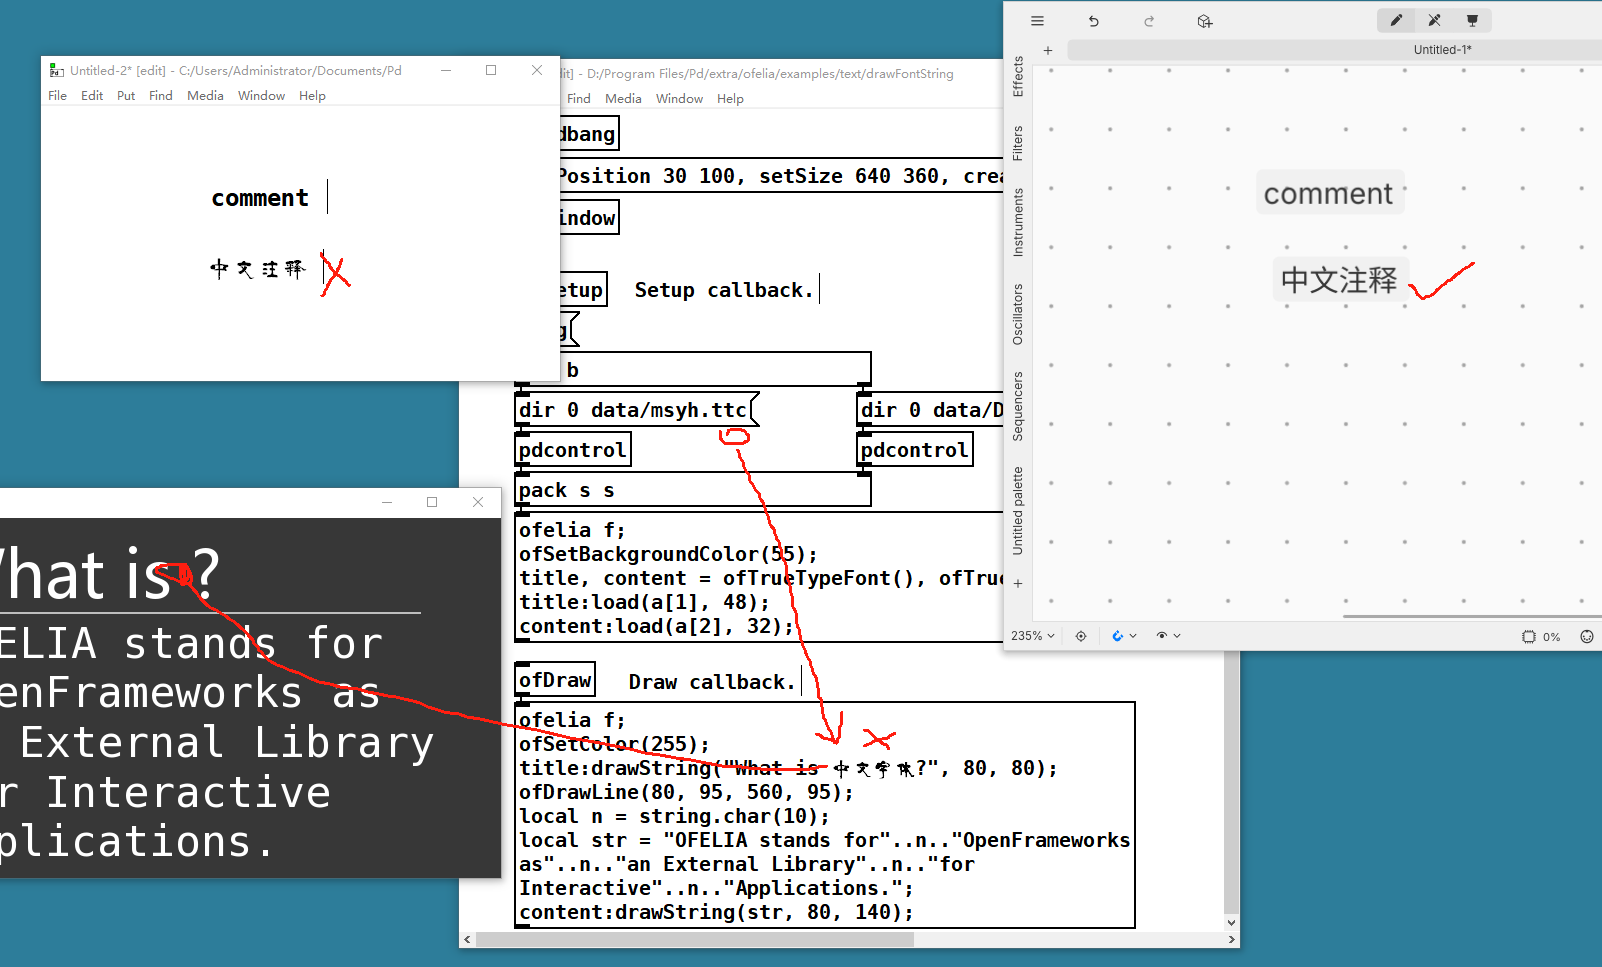Image resolution: width=1602 pixels, height=967 pixels.
Task: Add a new palette with plus icon
Action: click(1018, 584)
